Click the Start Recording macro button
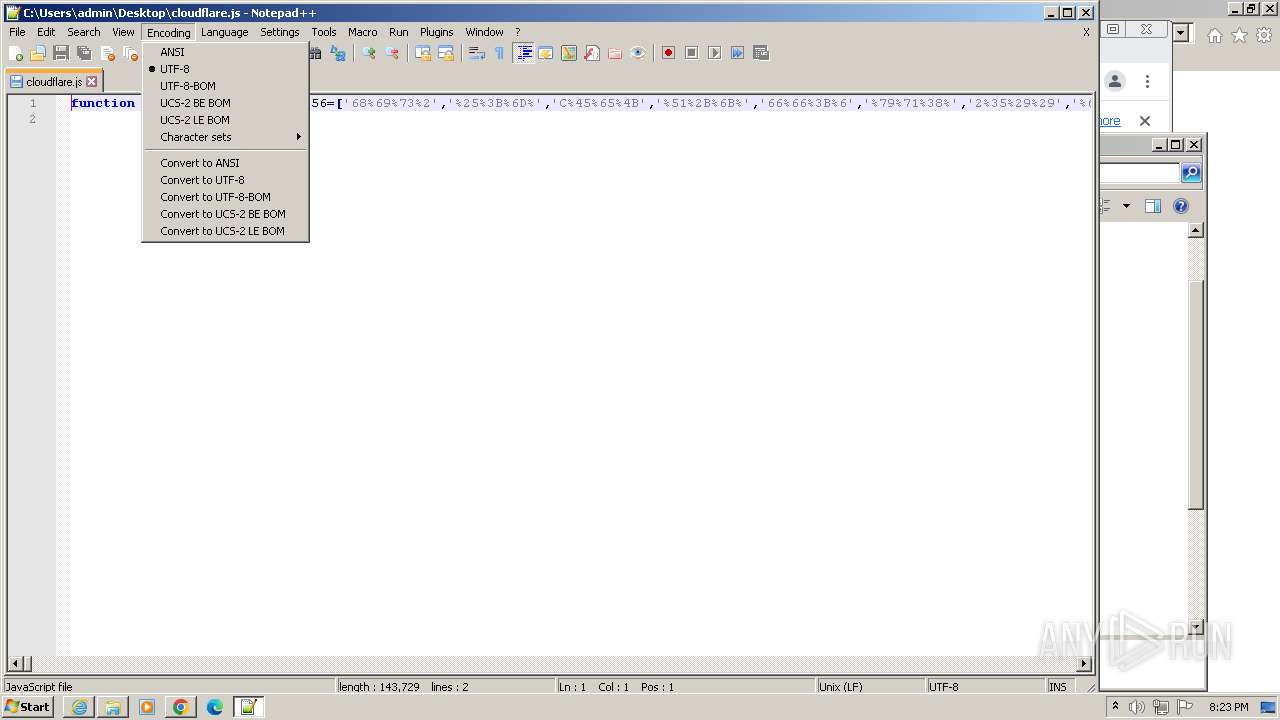 tap(669, 53)
